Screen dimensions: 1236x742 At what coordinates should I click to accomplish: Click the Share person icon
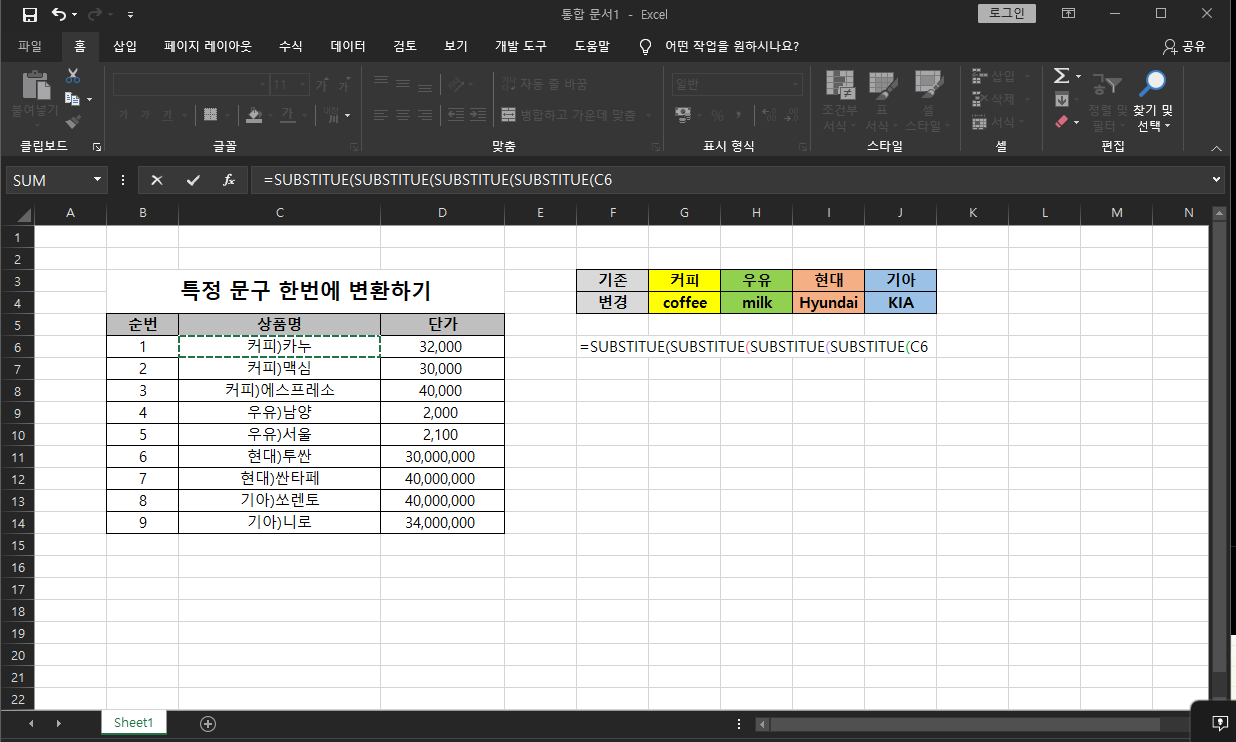click(x=1169, y=46)
